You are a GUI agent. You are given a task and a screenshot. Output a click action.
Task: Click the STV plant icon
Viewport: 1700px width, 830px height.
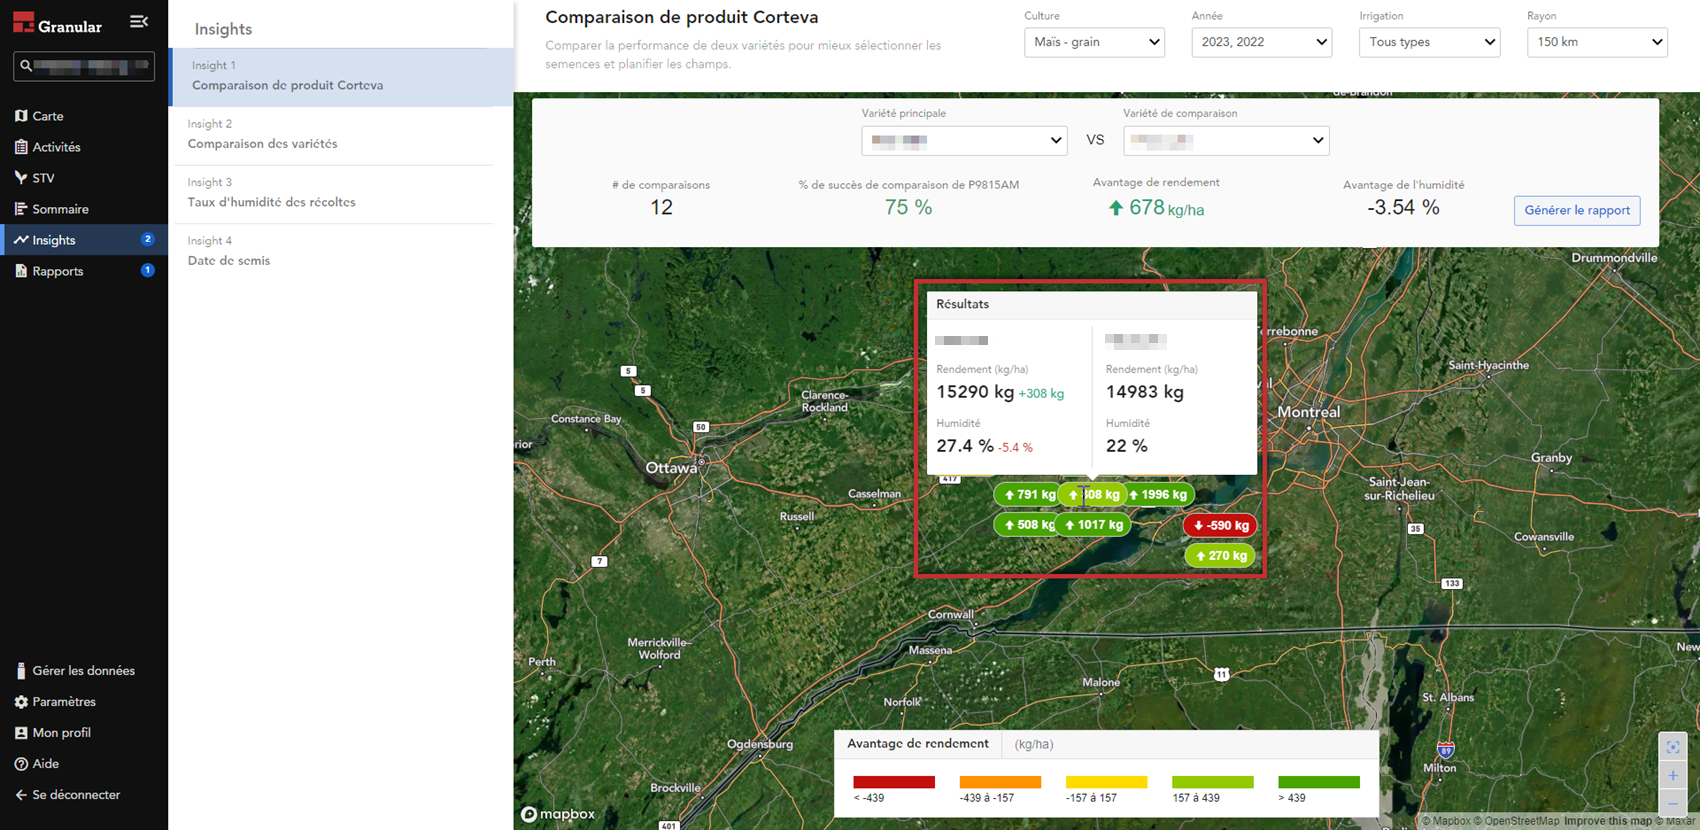coord(21,178)
